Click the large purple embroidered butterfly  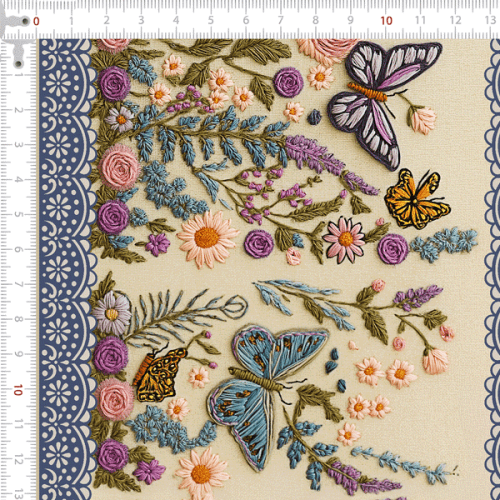click(383, 103)
